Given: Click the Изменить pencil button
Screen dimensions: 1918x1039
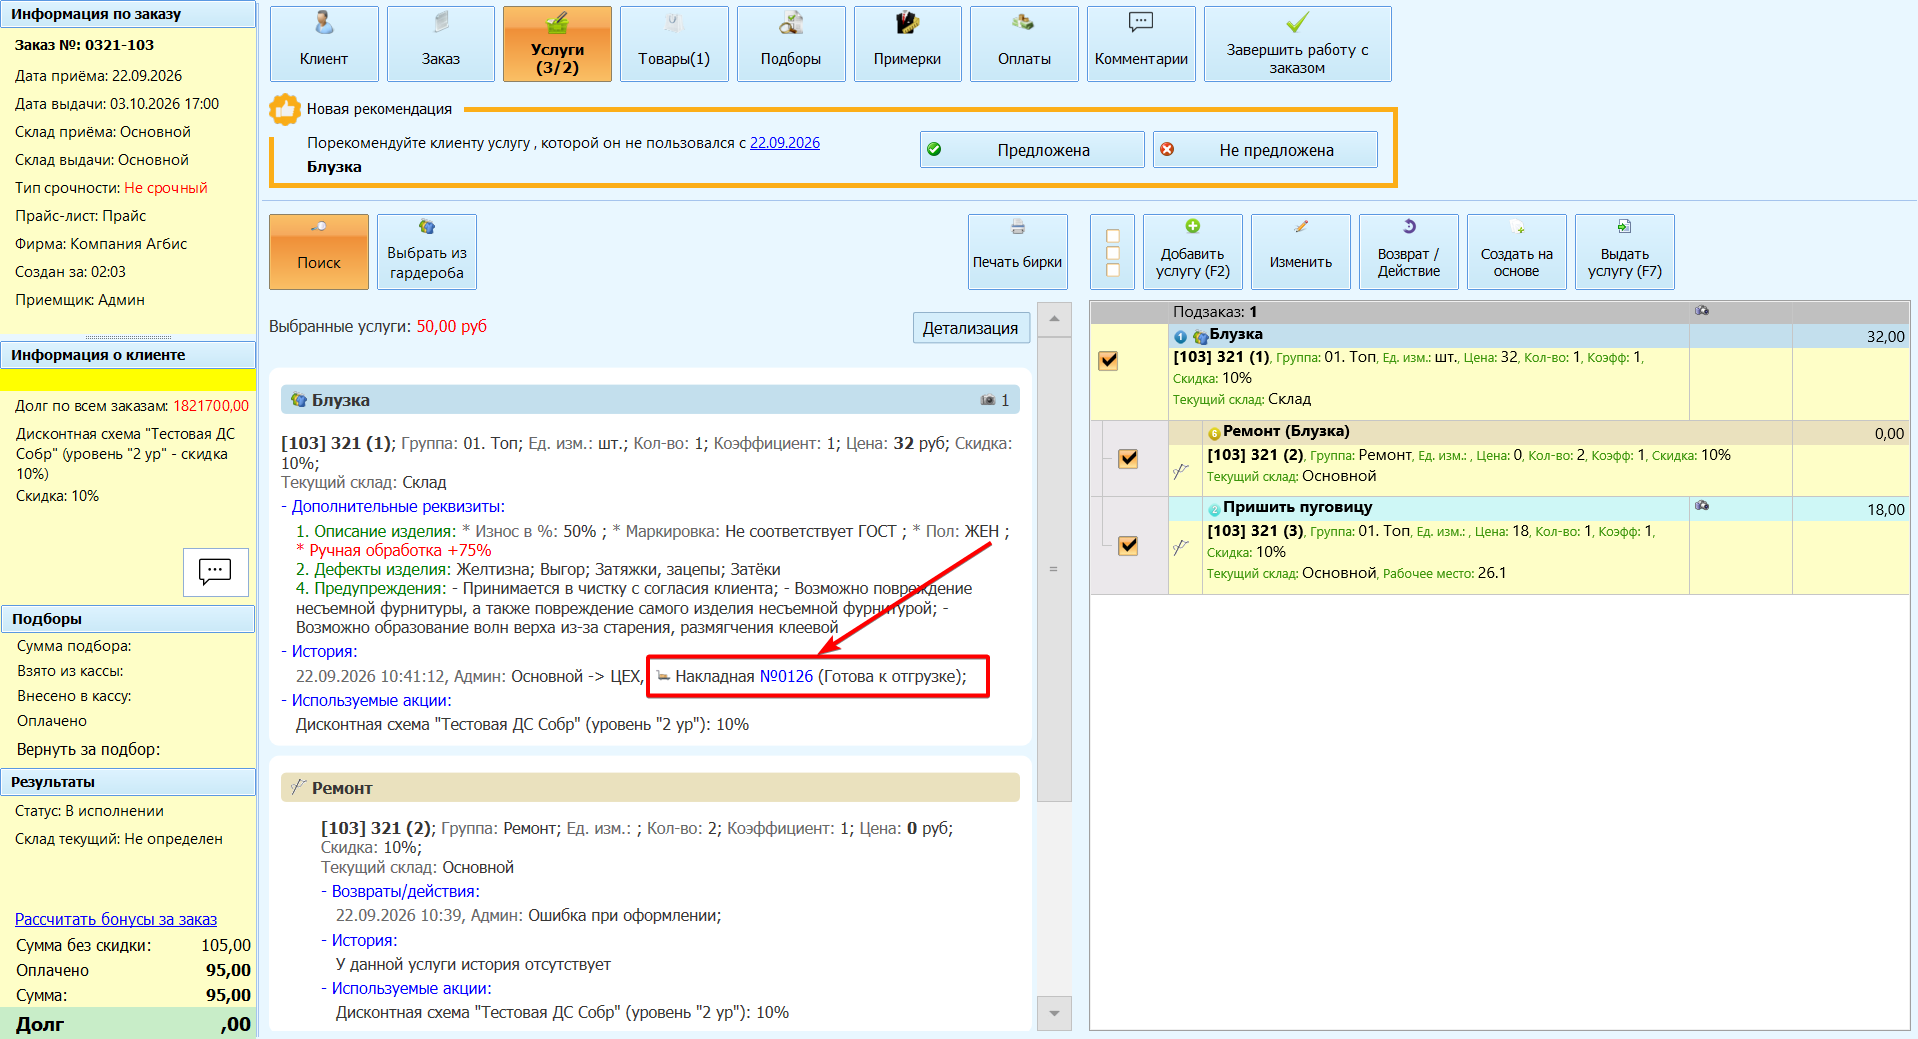Looking at the screenshot, I should pyautogui.click(x=1300, y=252).
